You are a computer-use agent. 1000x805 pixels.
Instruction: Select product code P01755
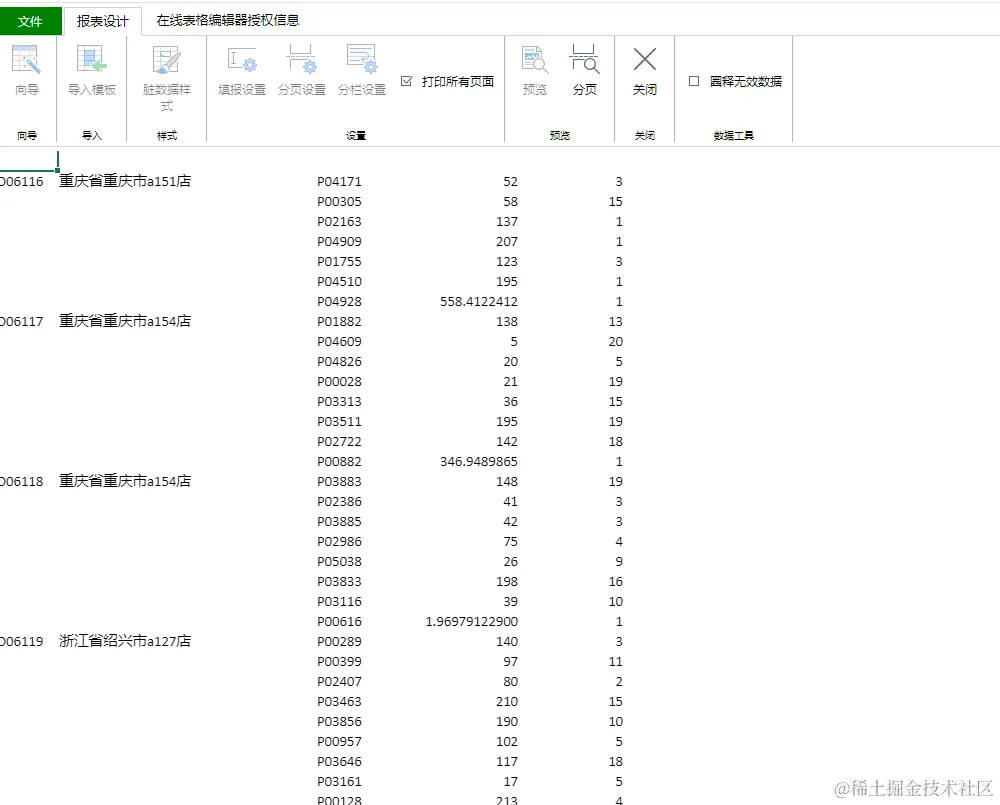(x=339, y=262)
